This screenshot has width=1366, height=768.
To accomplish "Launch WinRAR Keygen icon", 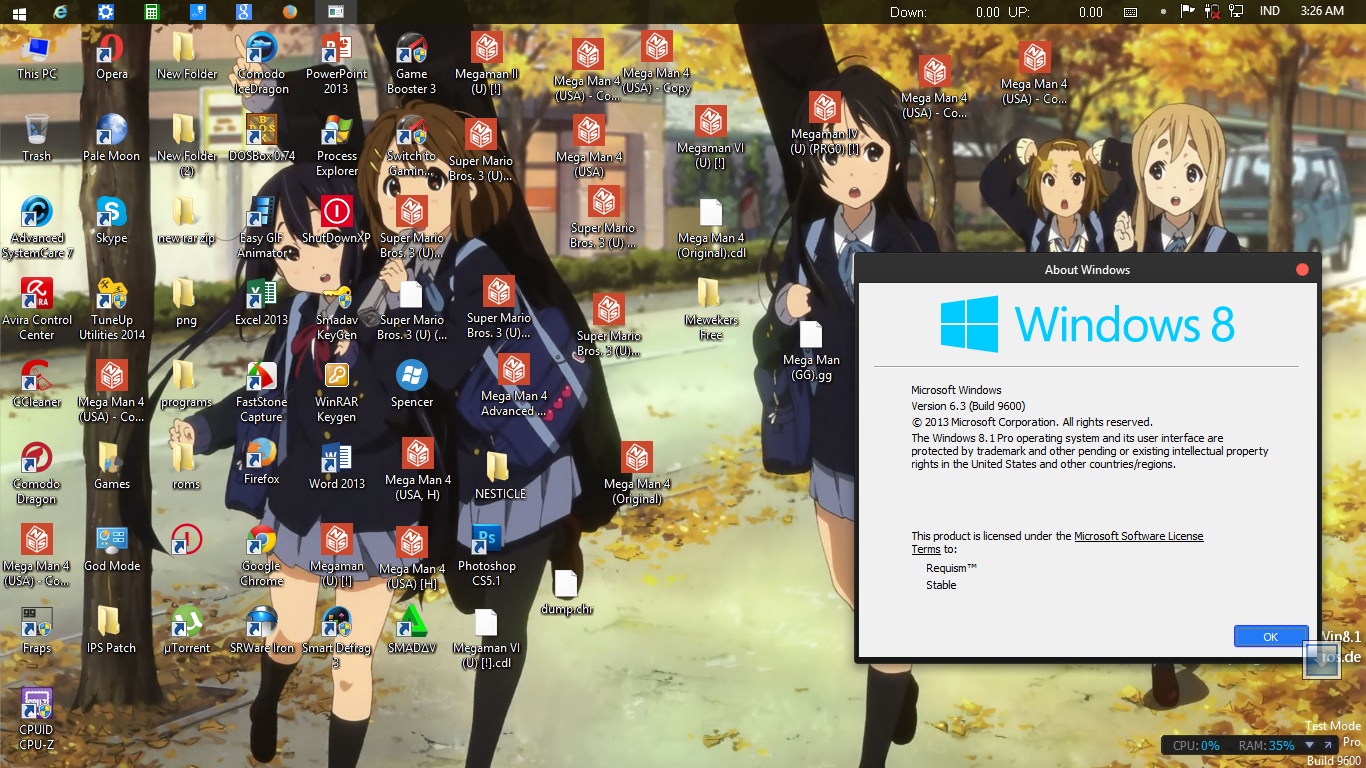I will click(x=337, y=392).
